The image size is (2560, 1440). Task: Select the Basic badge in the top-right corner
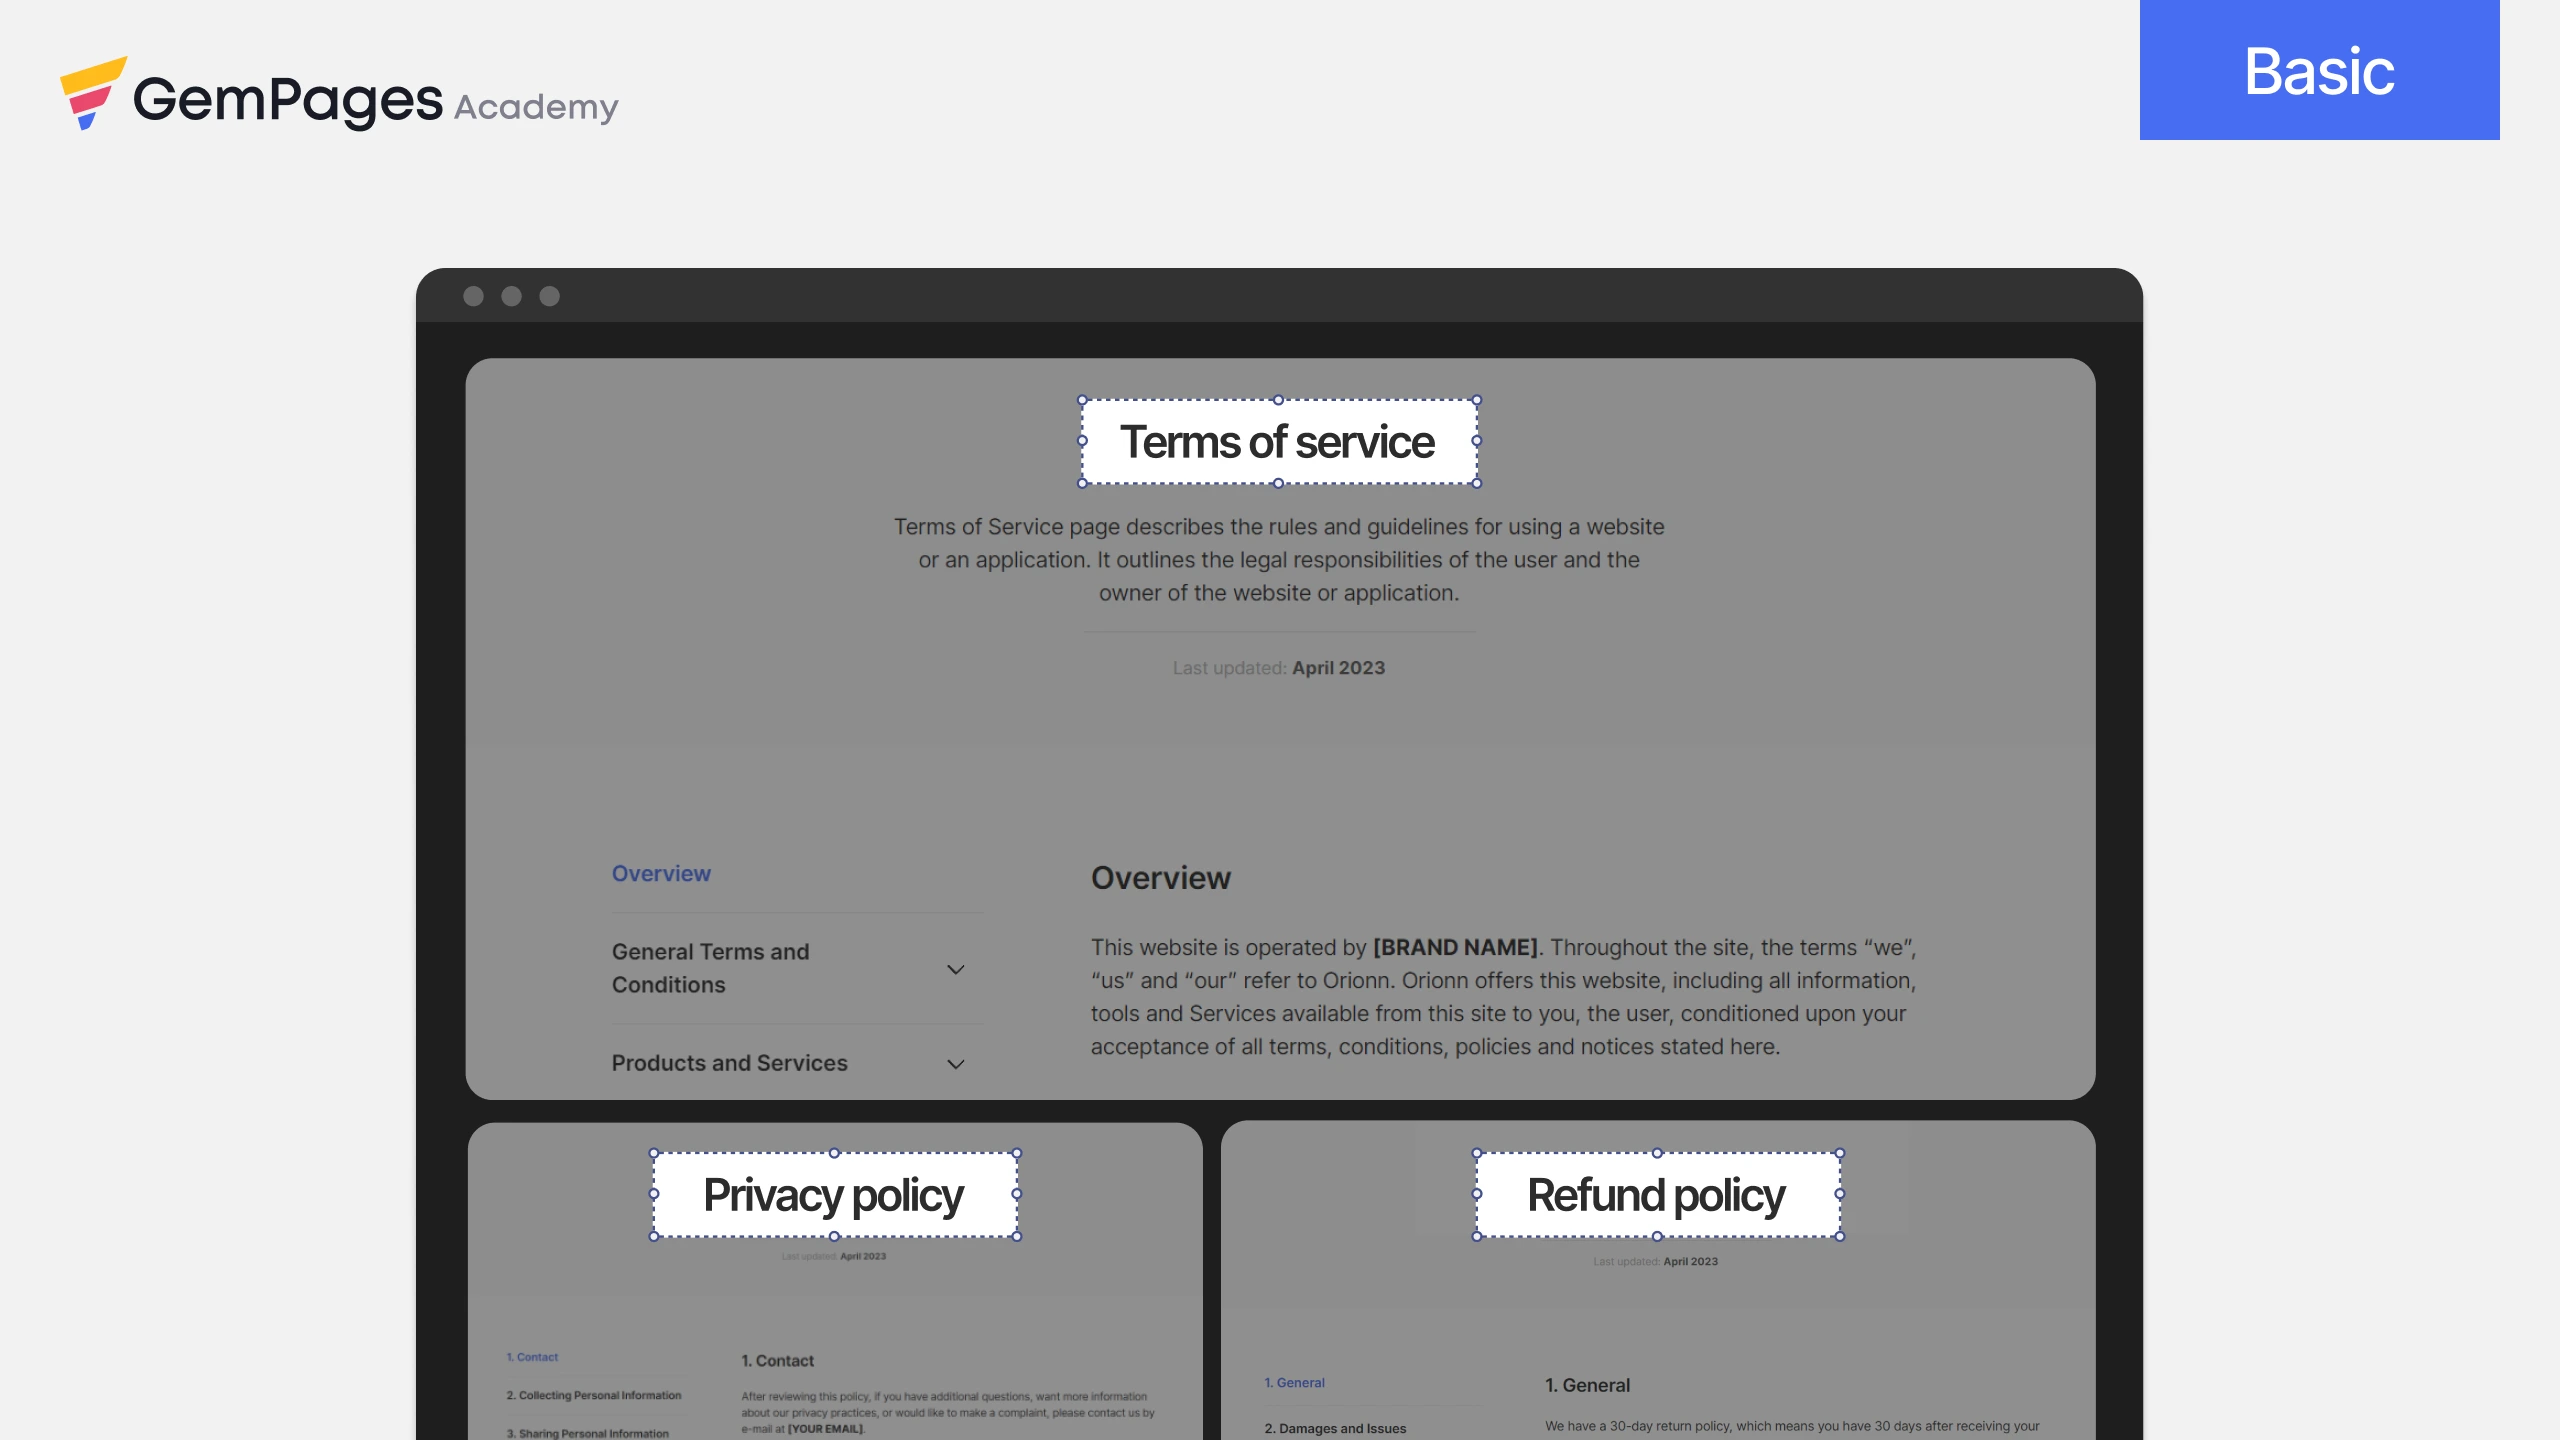pos(2319,70)
